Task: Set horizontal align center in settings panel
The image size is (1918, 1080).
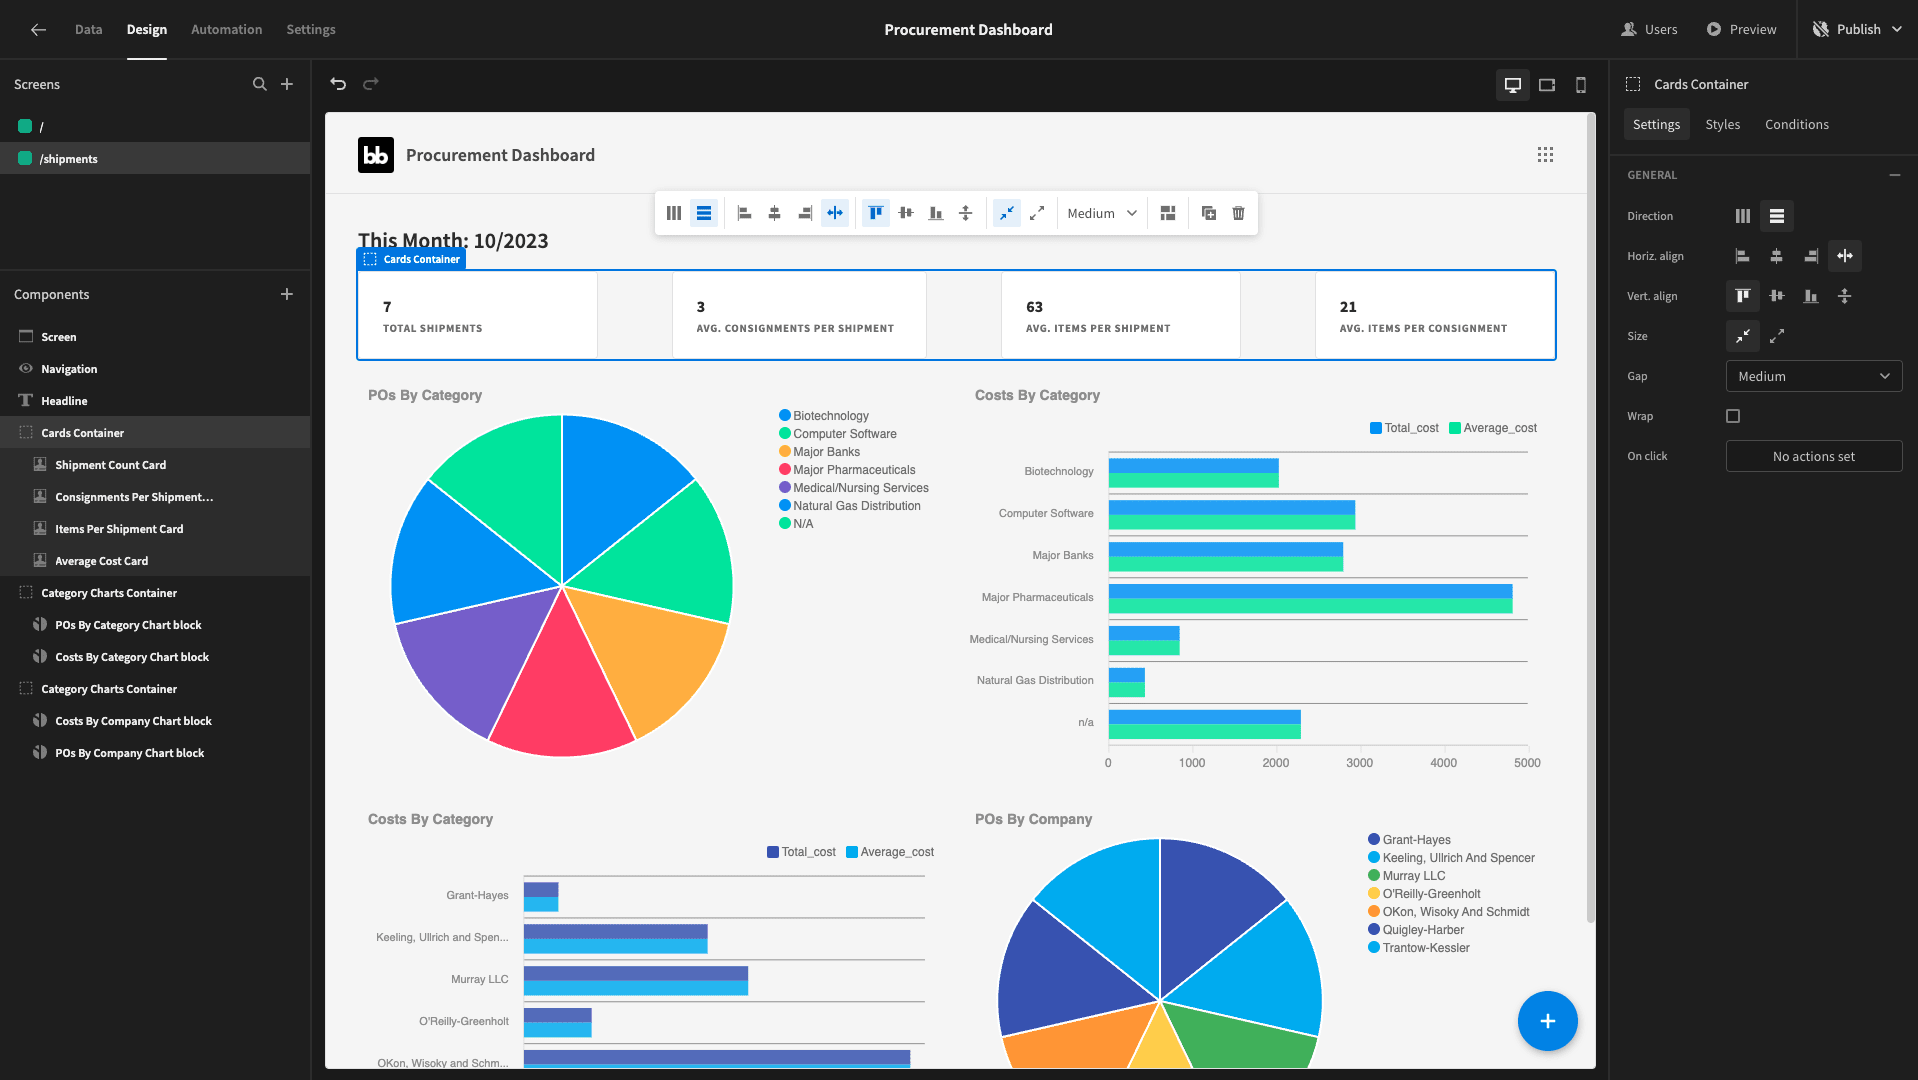Action: pos(1777,256)
